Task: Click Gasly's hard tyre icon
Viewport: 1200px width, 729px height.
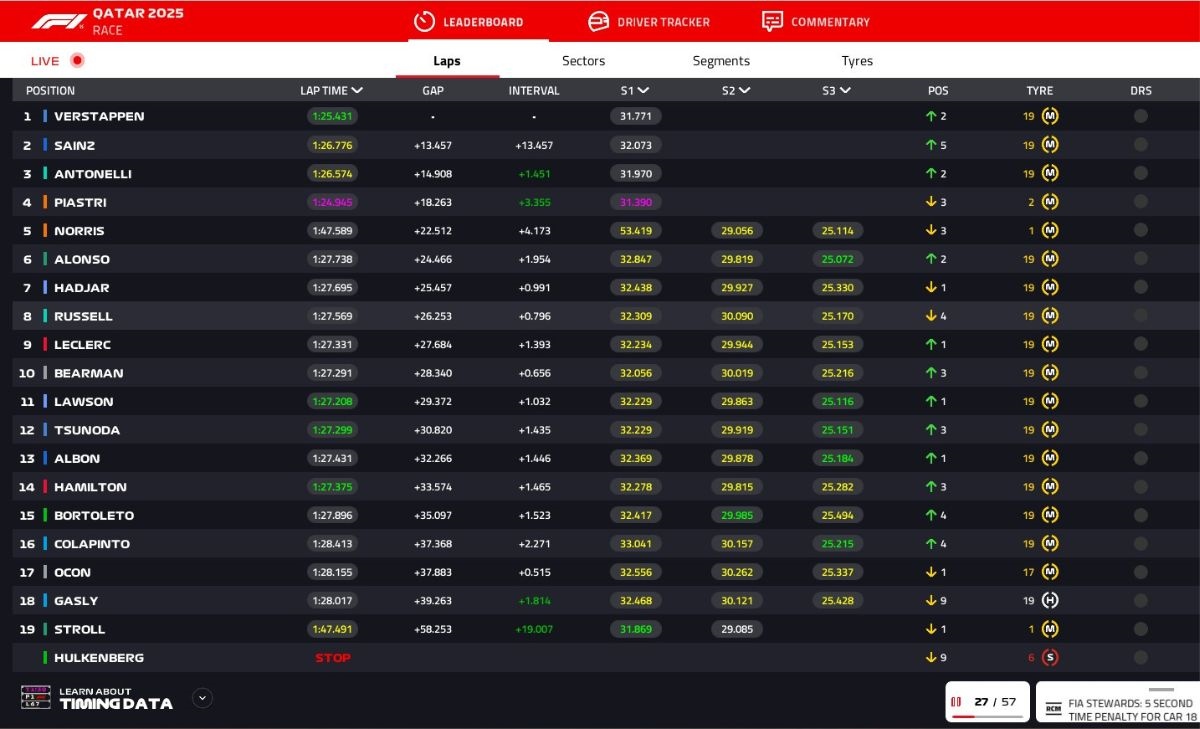Action: point(1050,601)
